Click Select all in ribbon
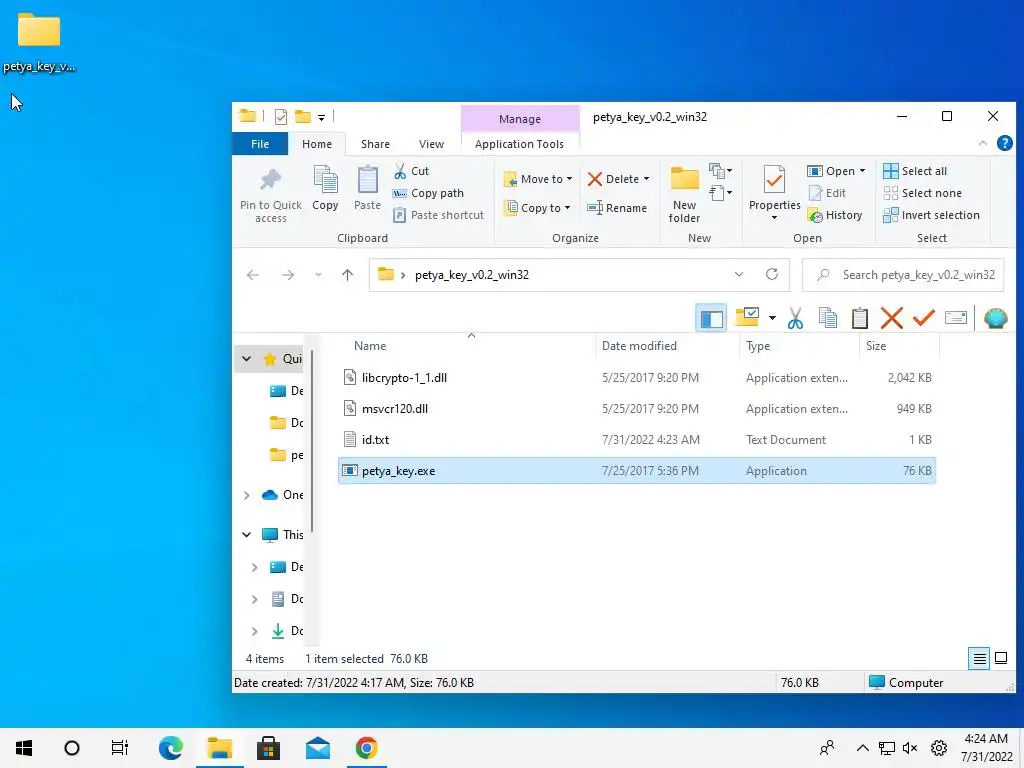 click(x=914, y=171)
